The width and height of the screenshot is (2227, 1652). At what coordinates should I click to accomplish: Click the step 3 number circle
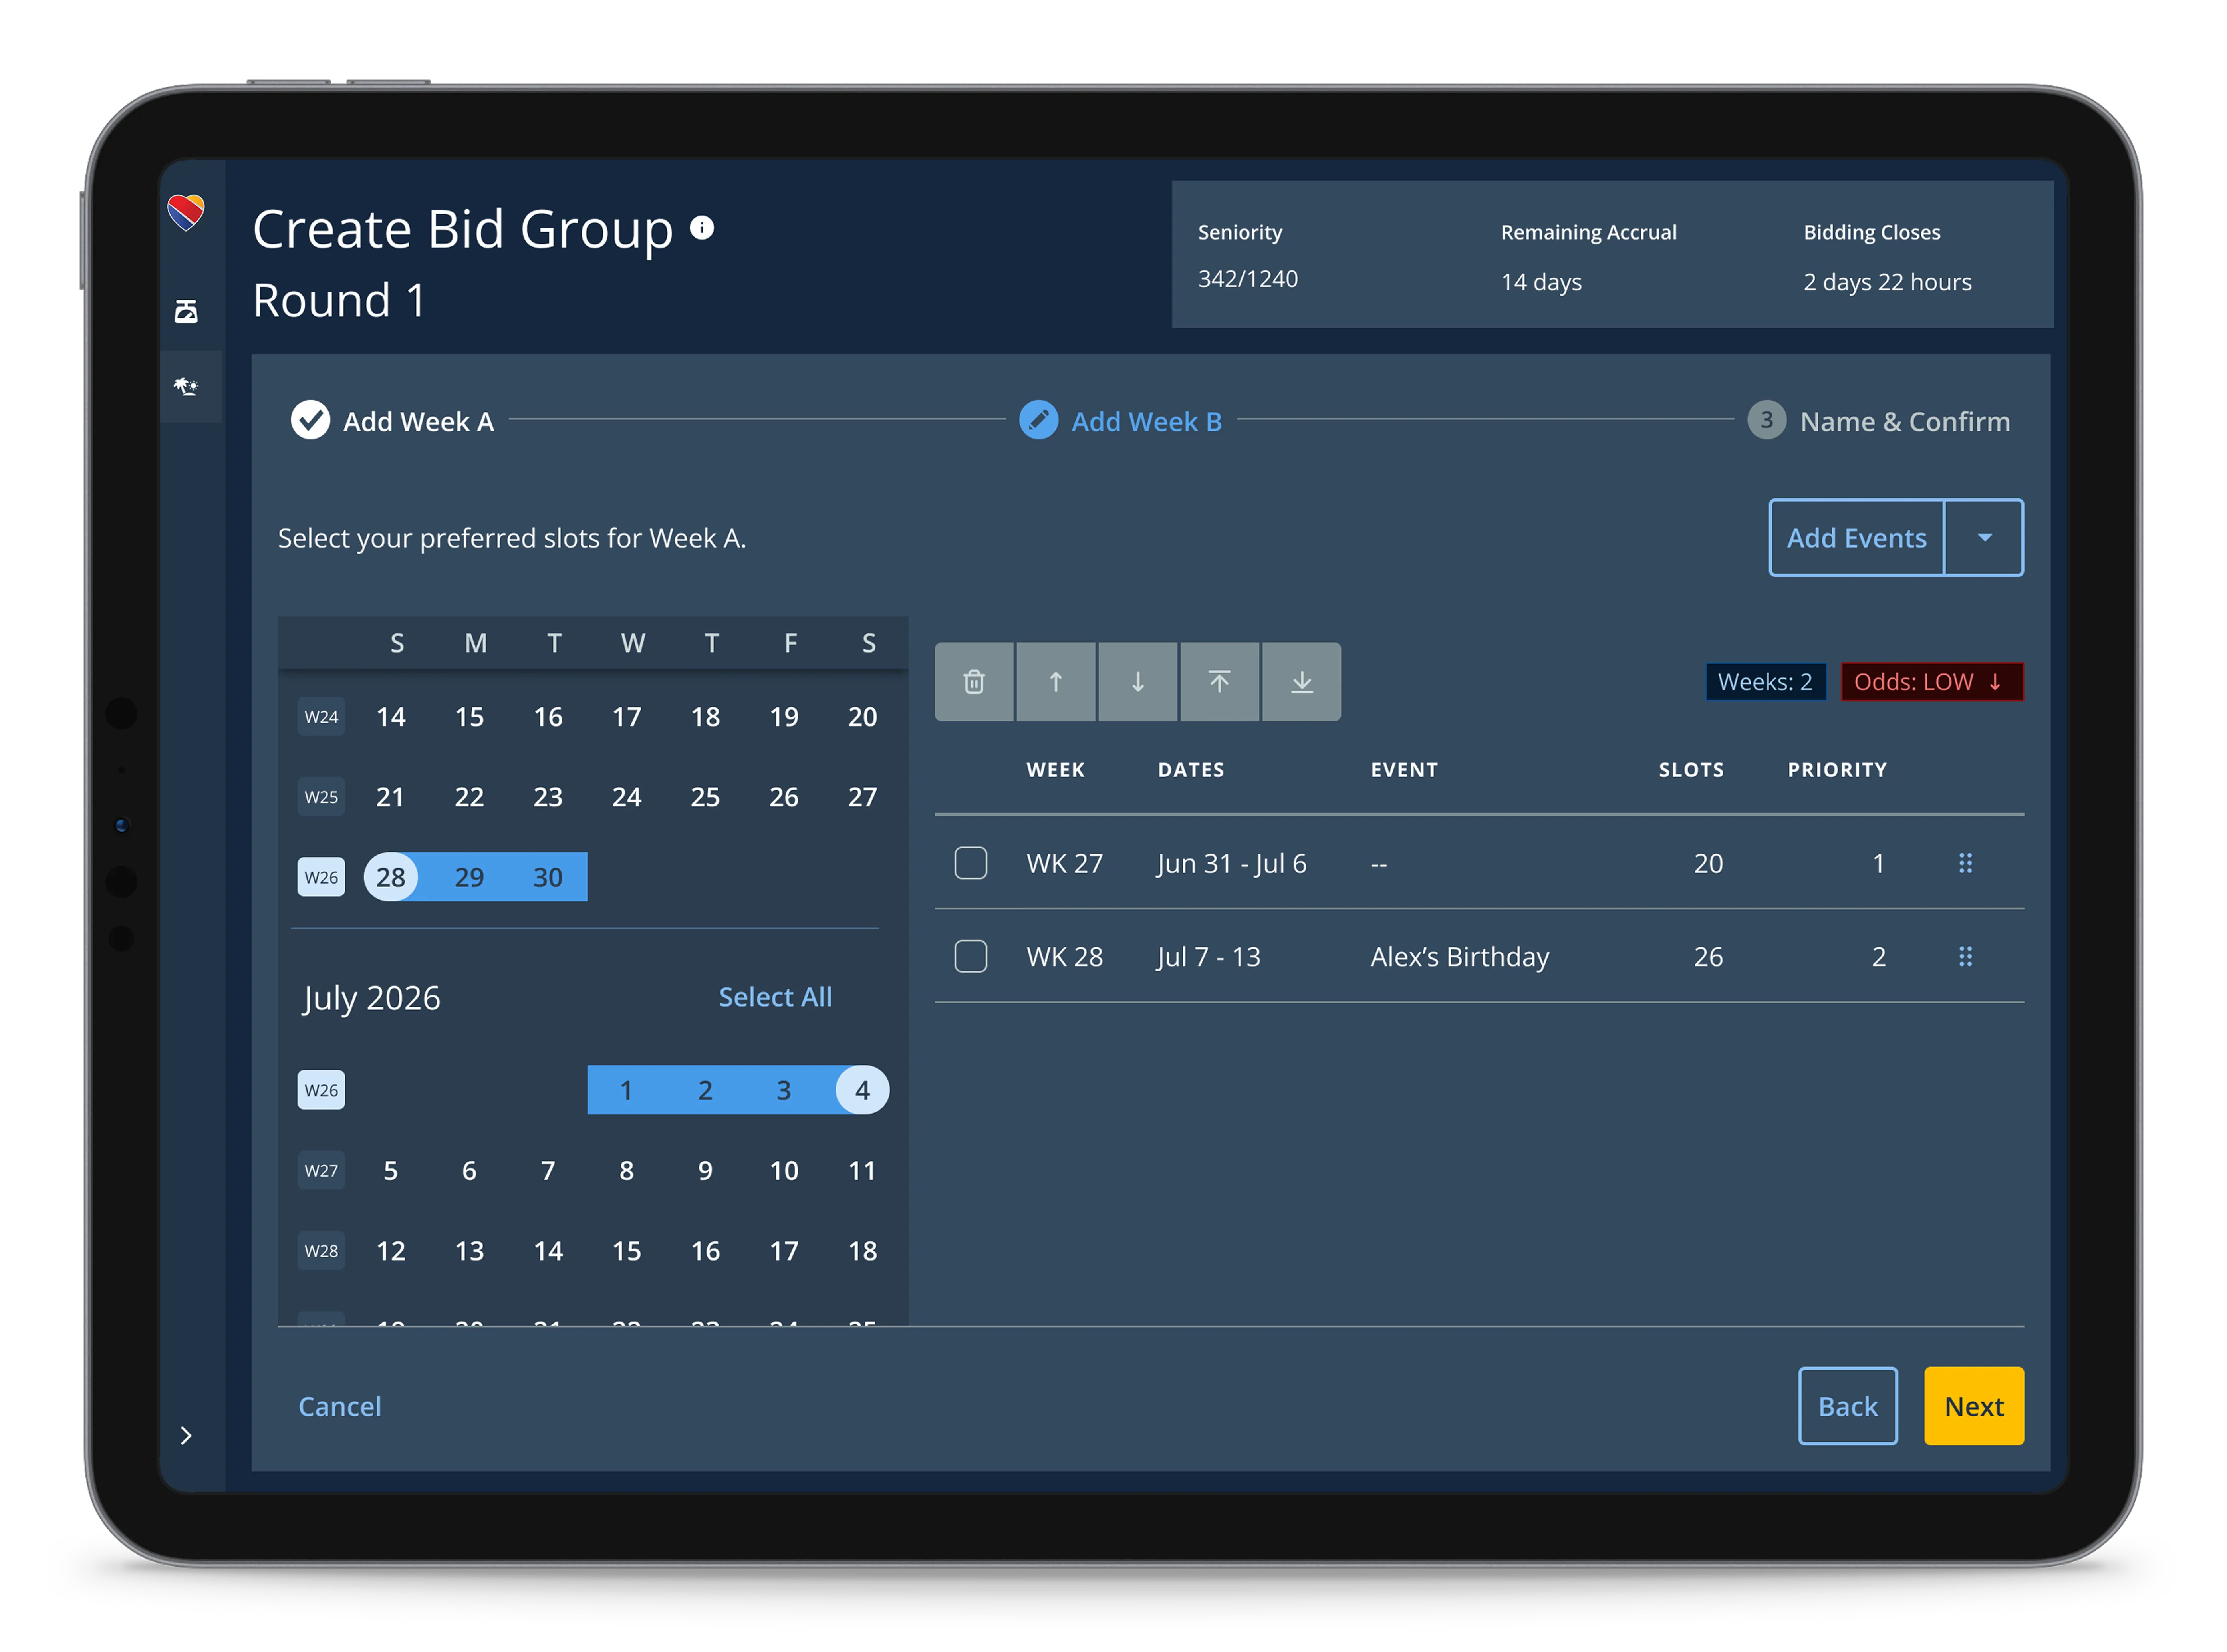1767,420
